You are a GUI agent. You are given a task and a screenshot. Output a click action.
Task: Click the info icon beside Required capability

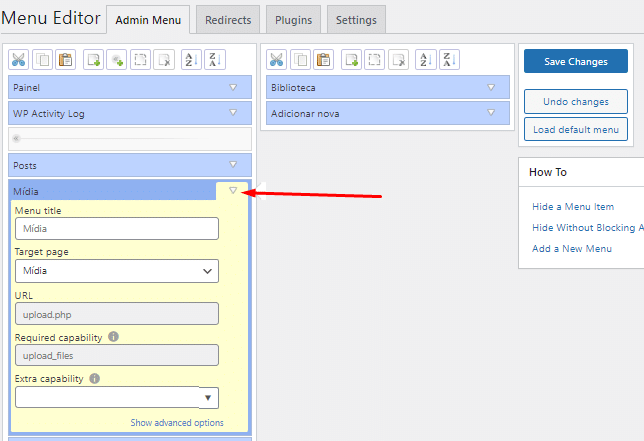point(113,337)
